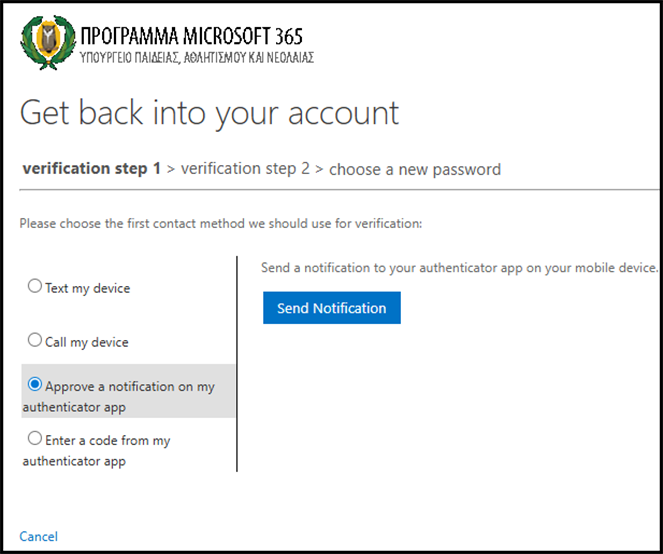The height and width of the screenshot is (554, 663).
Task: Click the Cancel link
Action: (x=39, y=537)
